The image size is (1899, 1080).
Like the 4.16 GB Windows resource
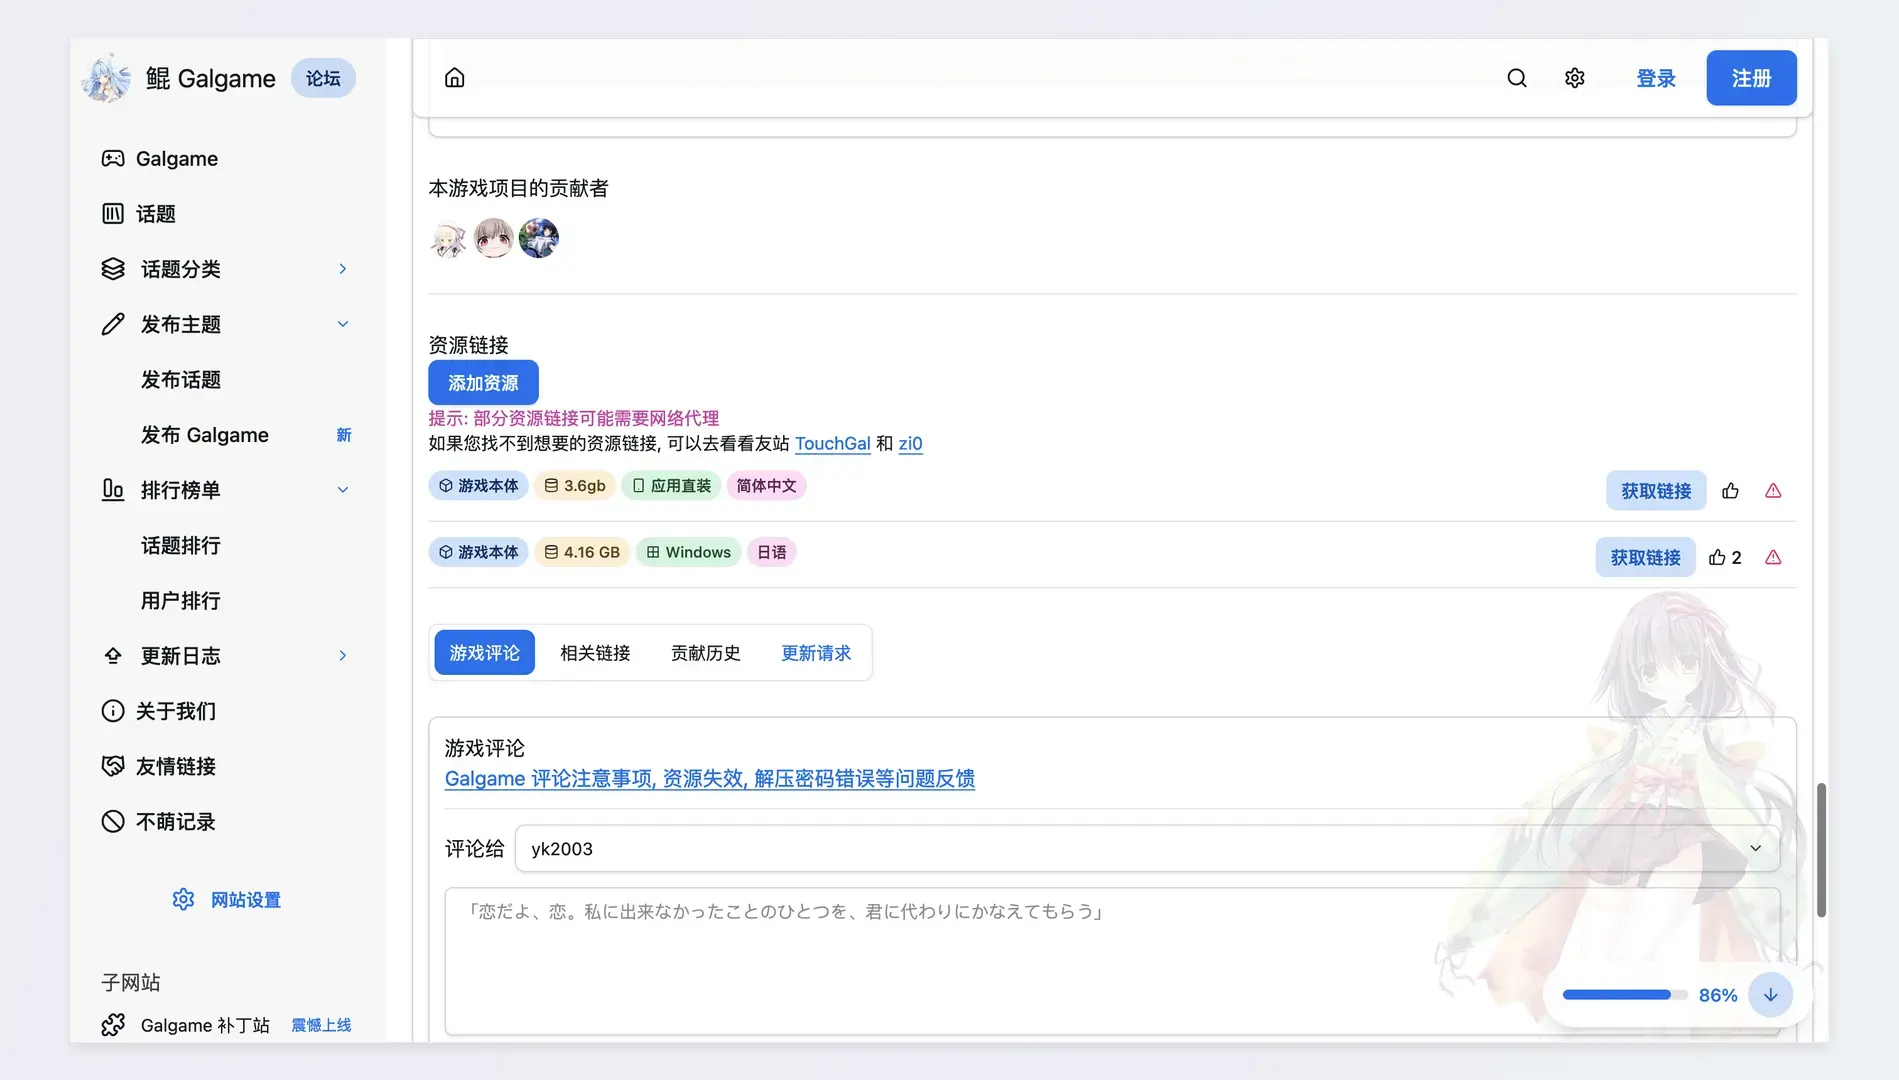tap(1725, 558)
